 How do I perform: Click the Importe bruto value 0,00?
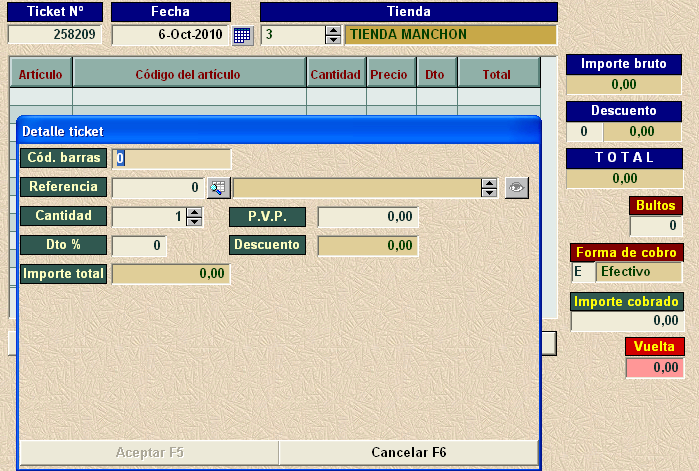624,85
